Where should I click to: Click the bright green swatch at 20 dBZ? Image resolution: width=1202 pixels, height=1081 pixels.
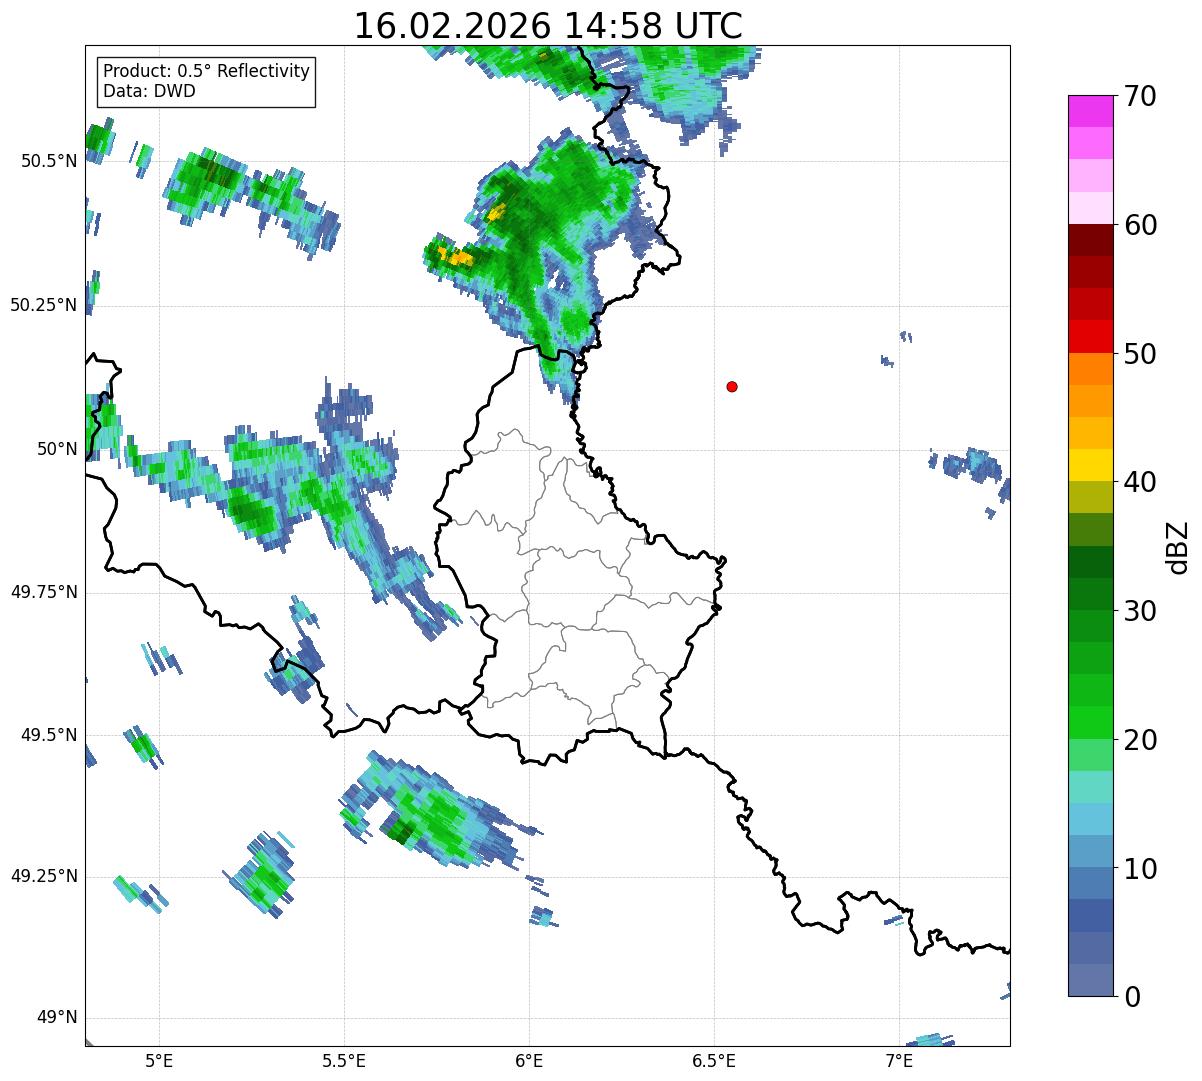point(1090,722)
